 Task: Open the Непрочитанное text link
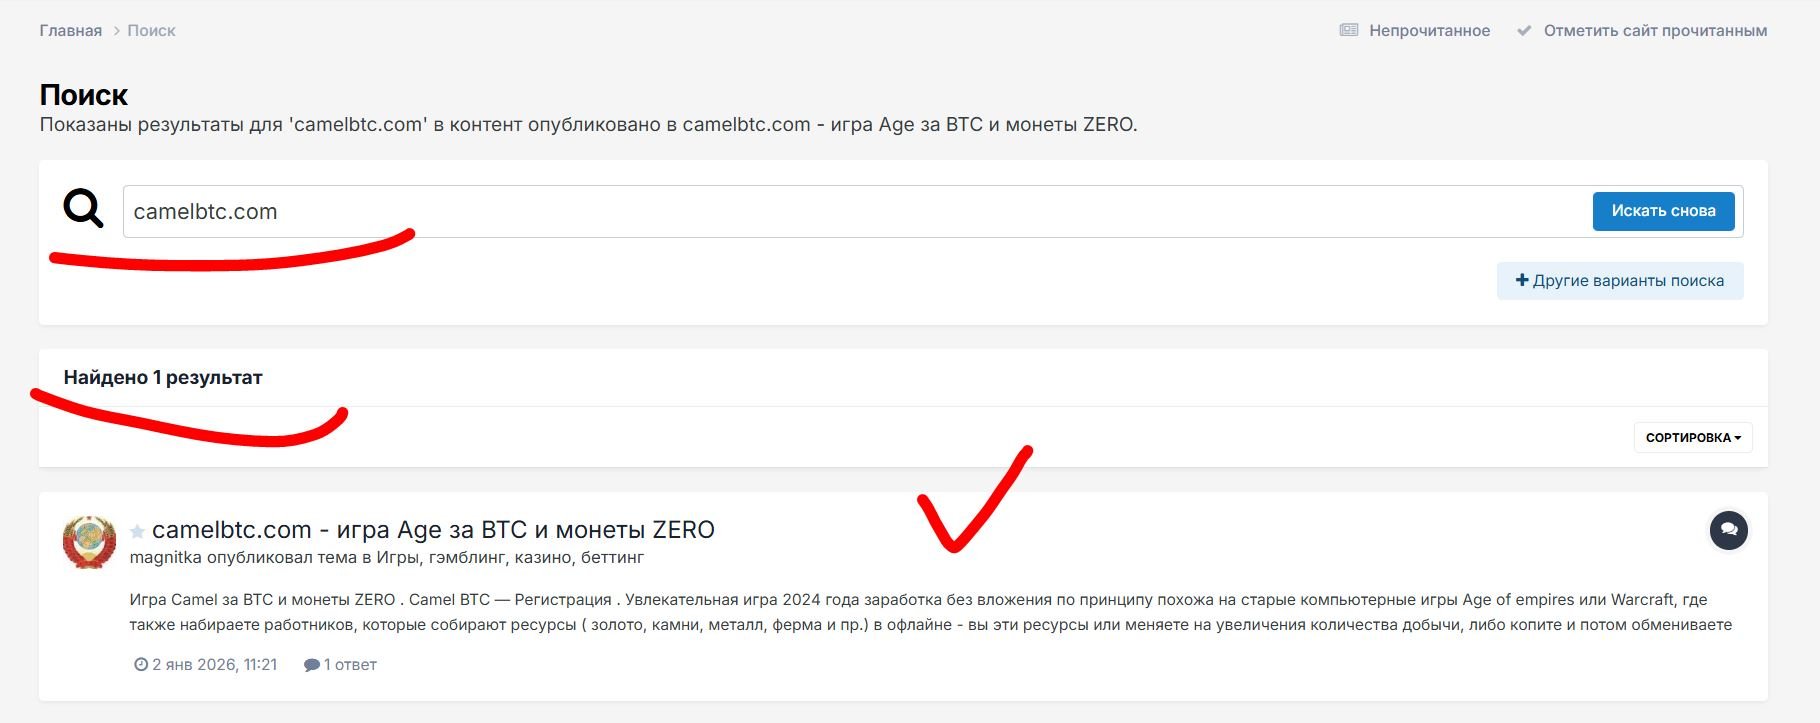pos(1429,31)
